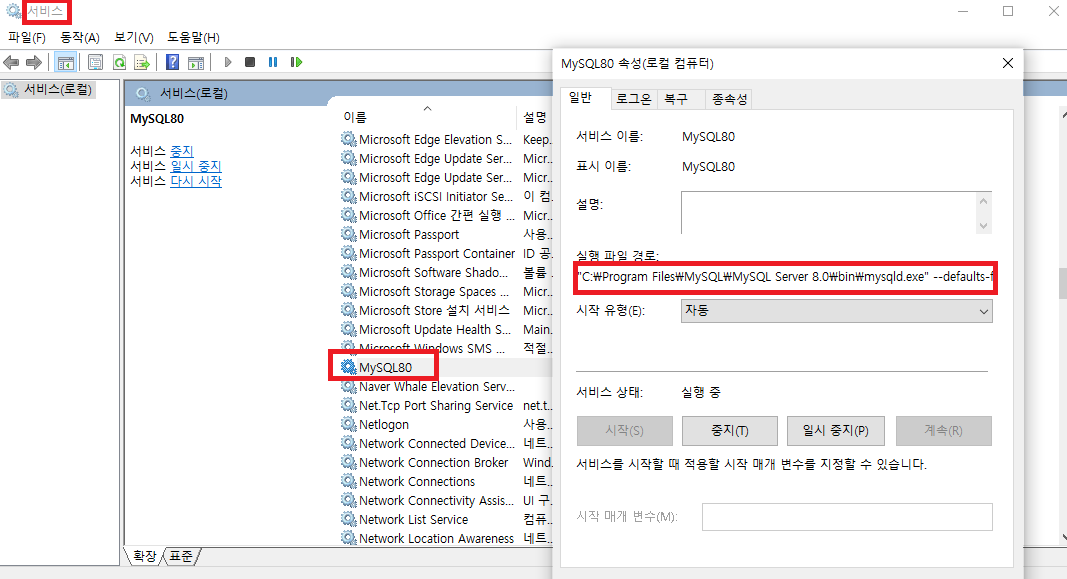Select the MySQL80 service row
This screenshot has width=1067, height=579.
click(x=446, y=367)
